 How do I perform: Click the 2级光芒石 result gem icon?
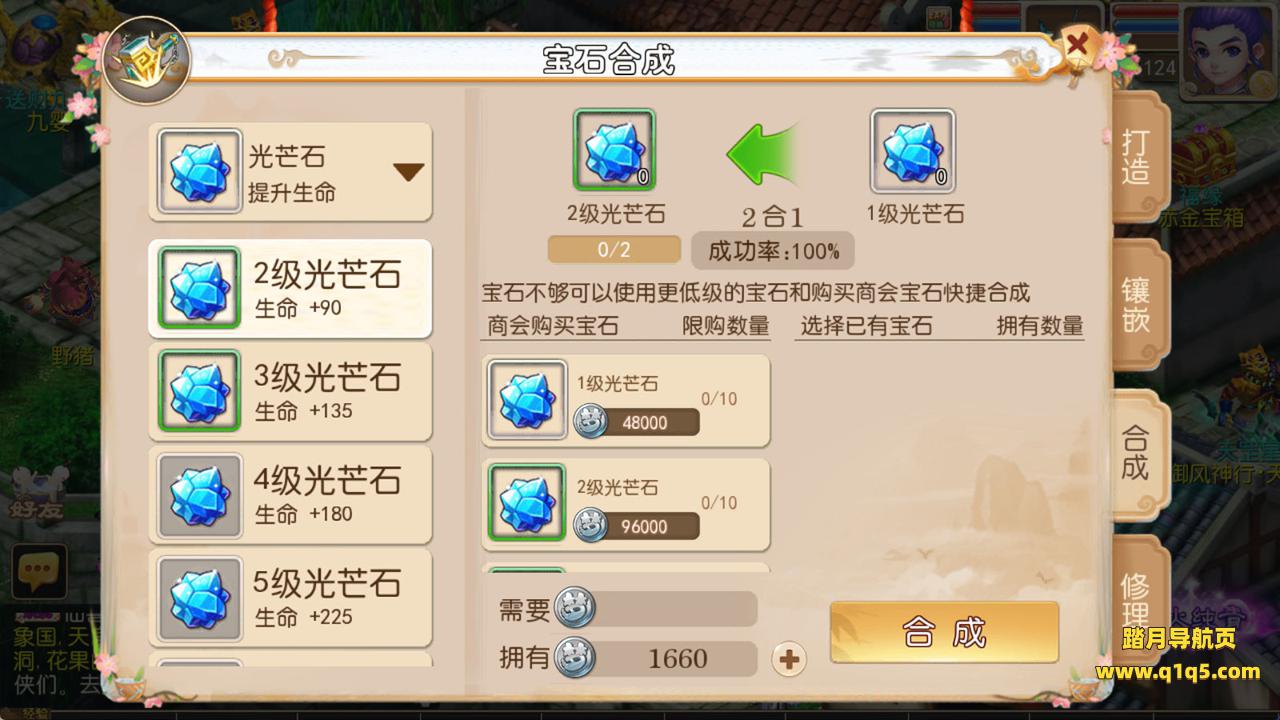point(614,150)
